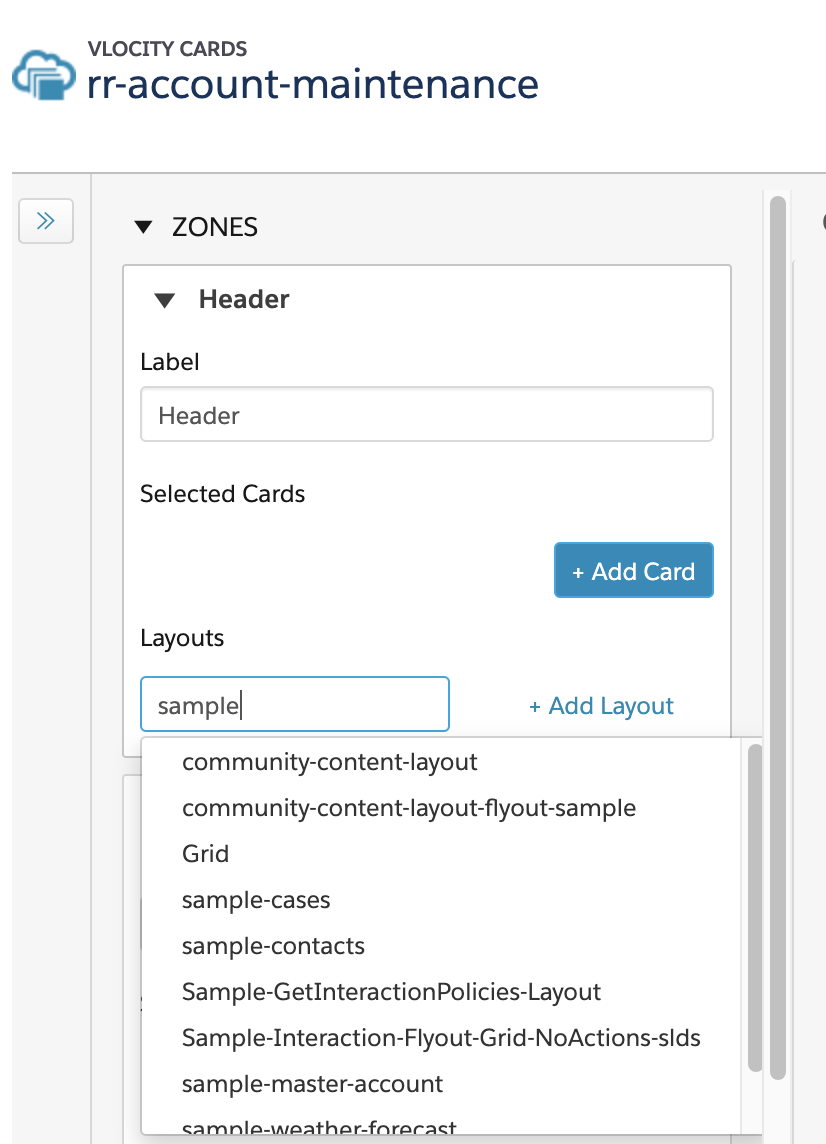Collapse the ZONES section triangle
This screenshot has width=826, height=1144.
pyautogui.click(x=144, y=227)
